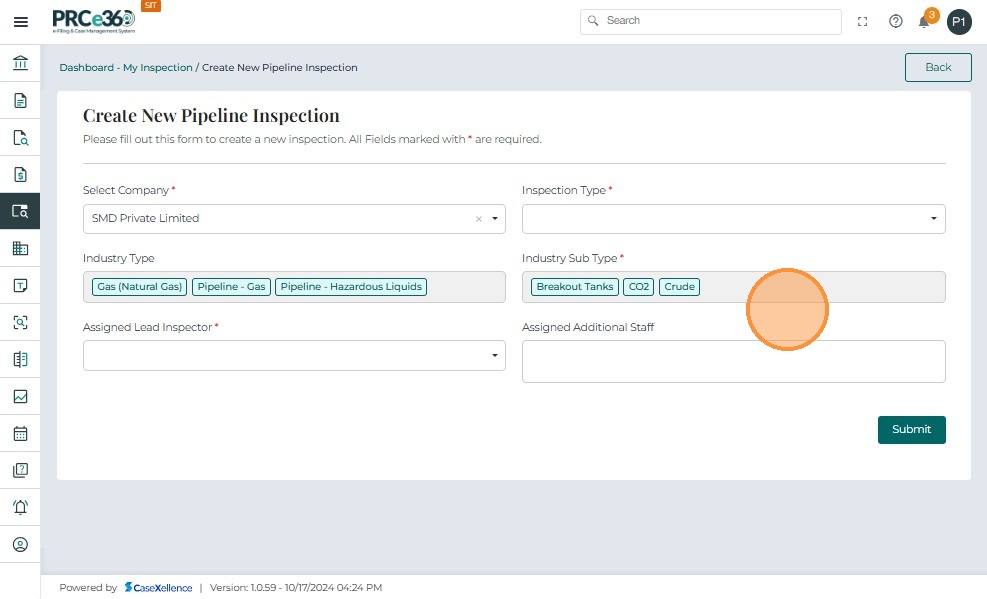
Task: Clear the SMD Private Limited selection
Action: (x=478, y=219)
